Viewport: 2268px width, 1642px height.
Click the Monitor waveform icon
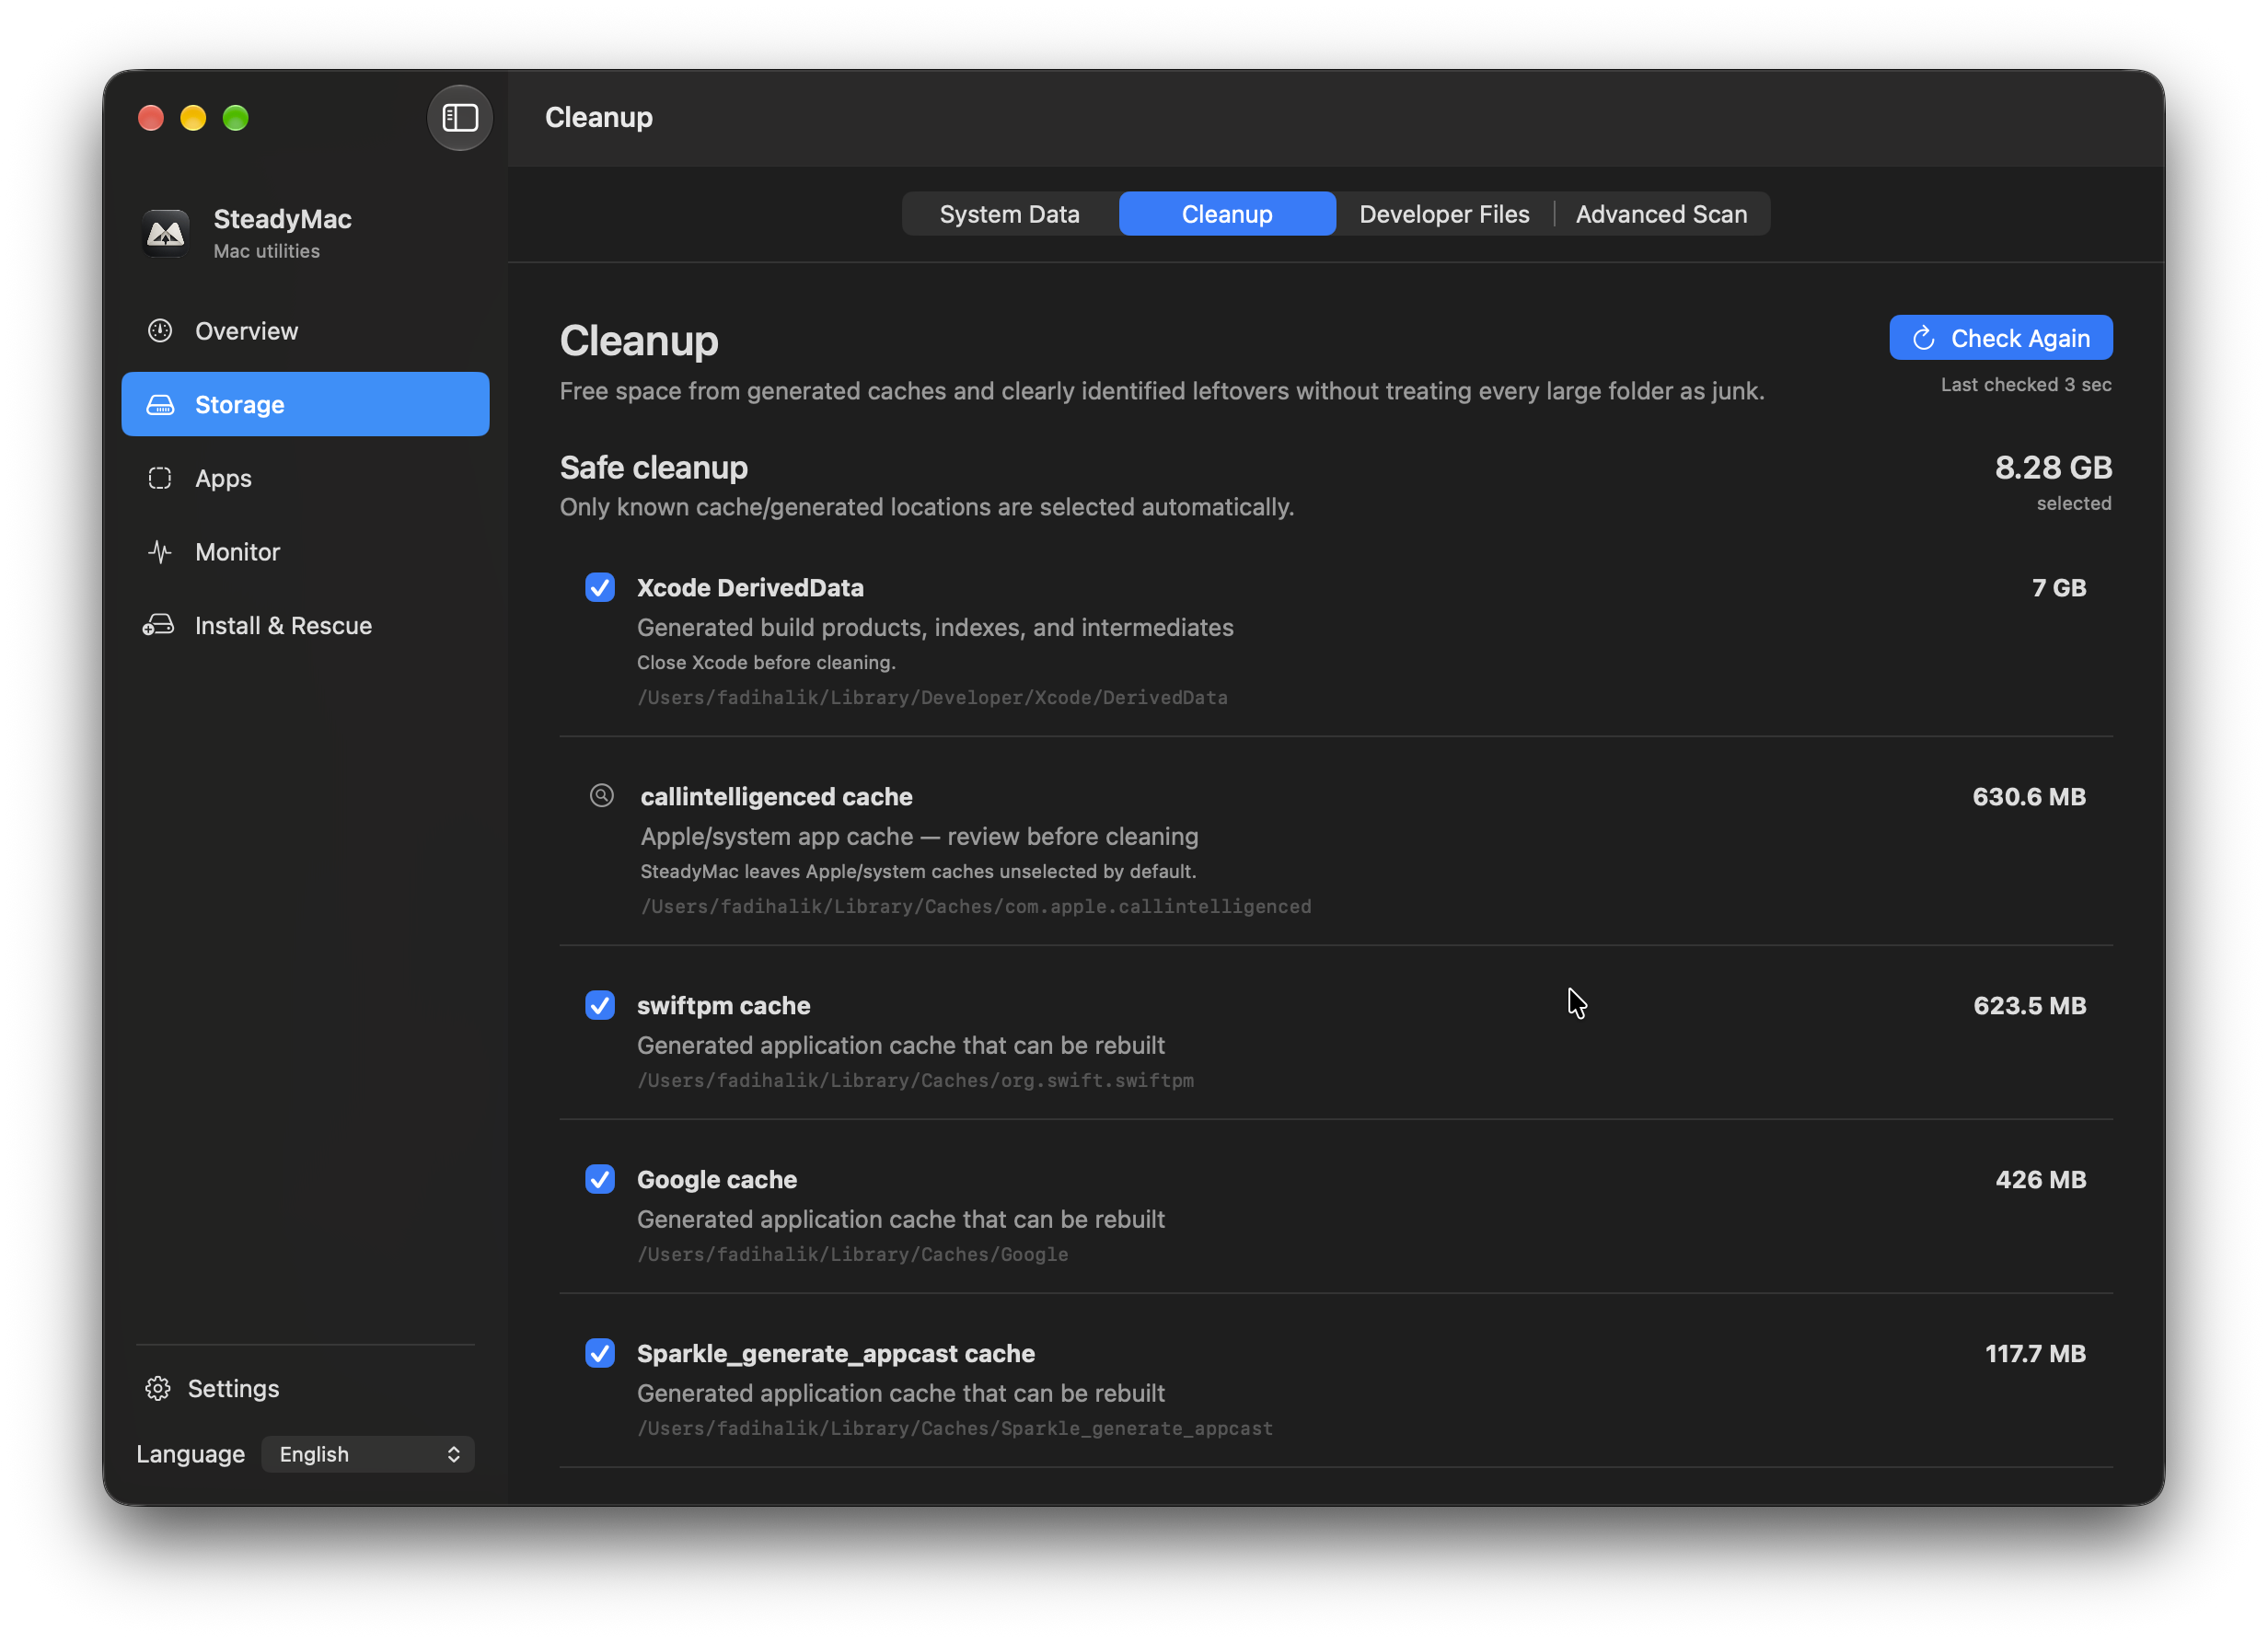coord(160,552)
